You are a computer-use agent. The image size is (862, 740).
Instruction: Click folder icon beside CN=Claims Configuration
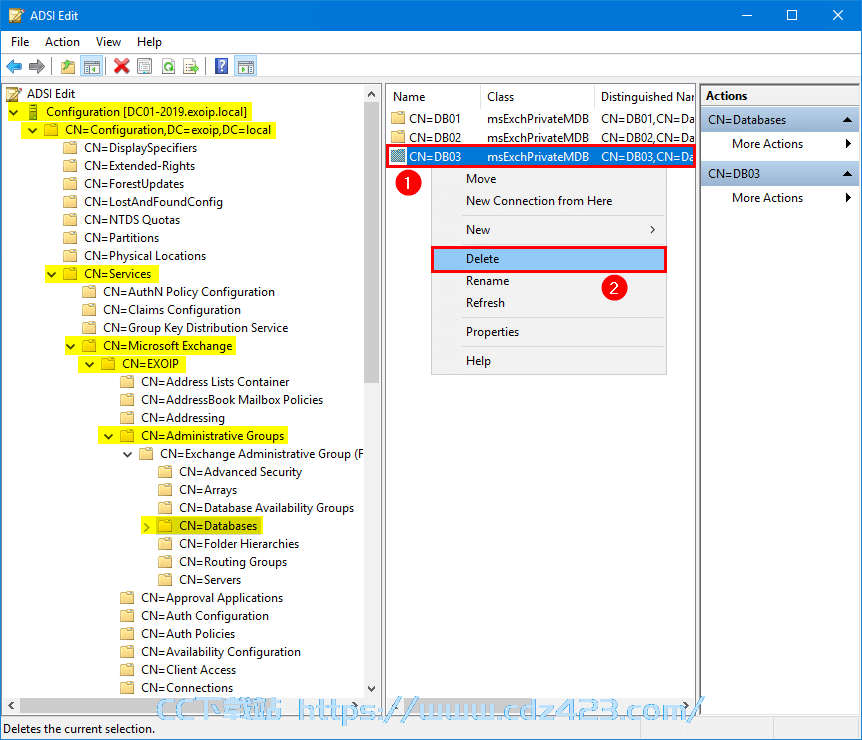point(89,310)
